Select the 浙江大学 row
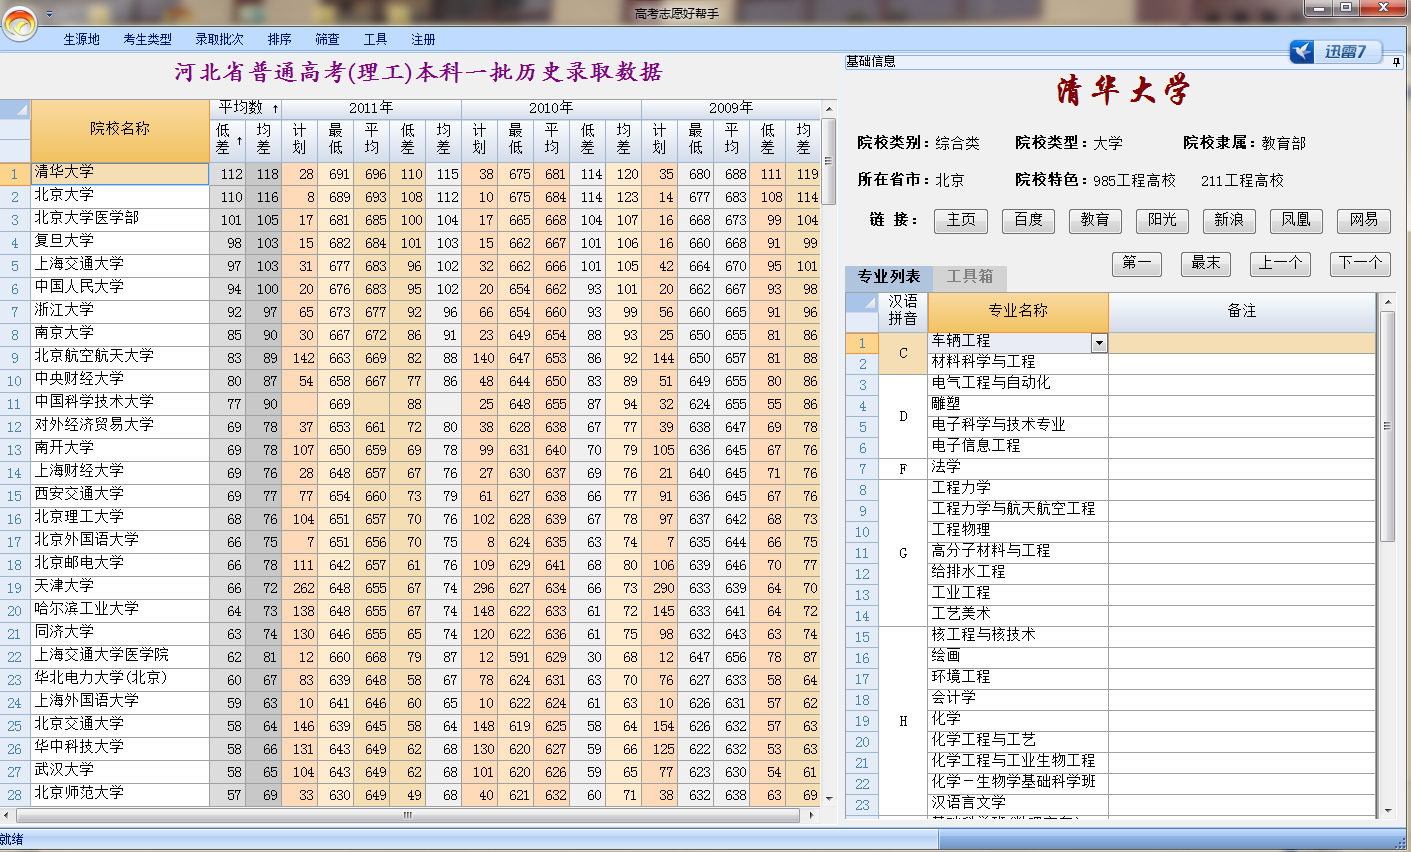1411x852 pixels. point(120,310)
